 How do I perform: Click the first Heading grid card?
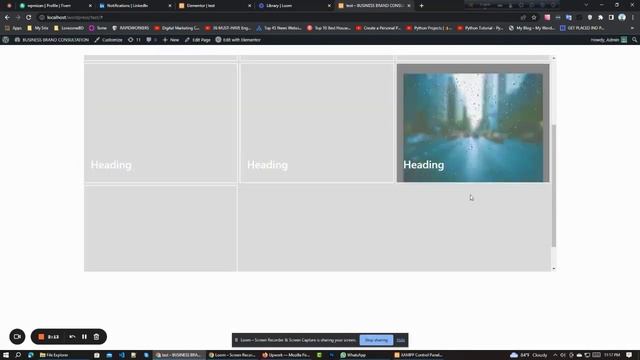[160, 123]
